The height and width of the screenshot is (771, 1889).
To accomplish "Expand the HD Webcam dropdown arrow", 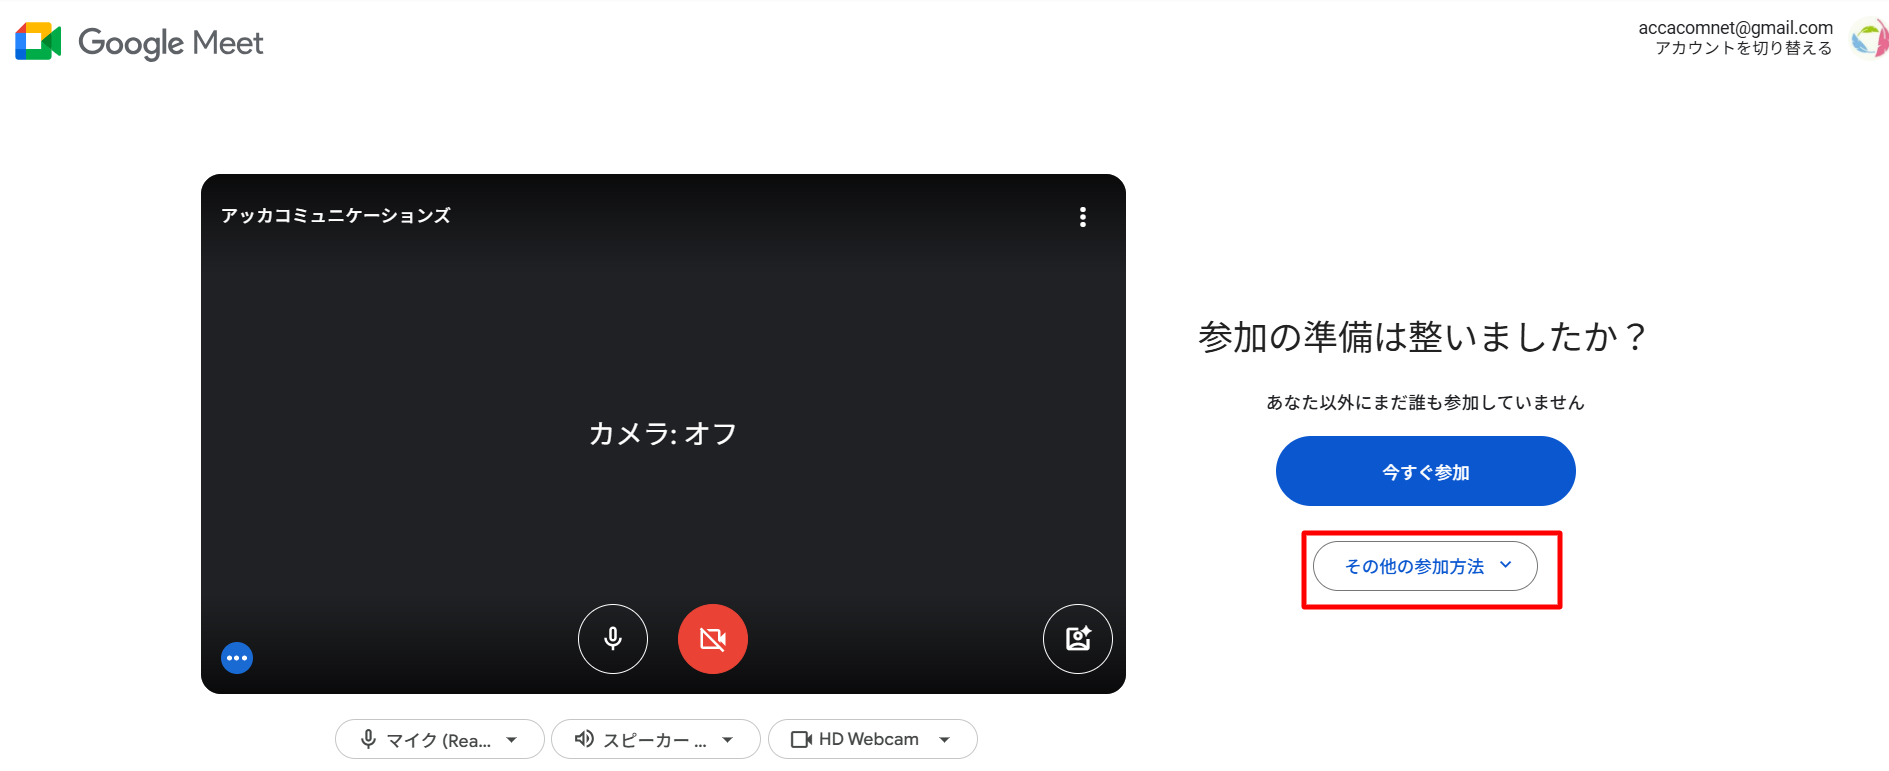I will click(945, 740).
